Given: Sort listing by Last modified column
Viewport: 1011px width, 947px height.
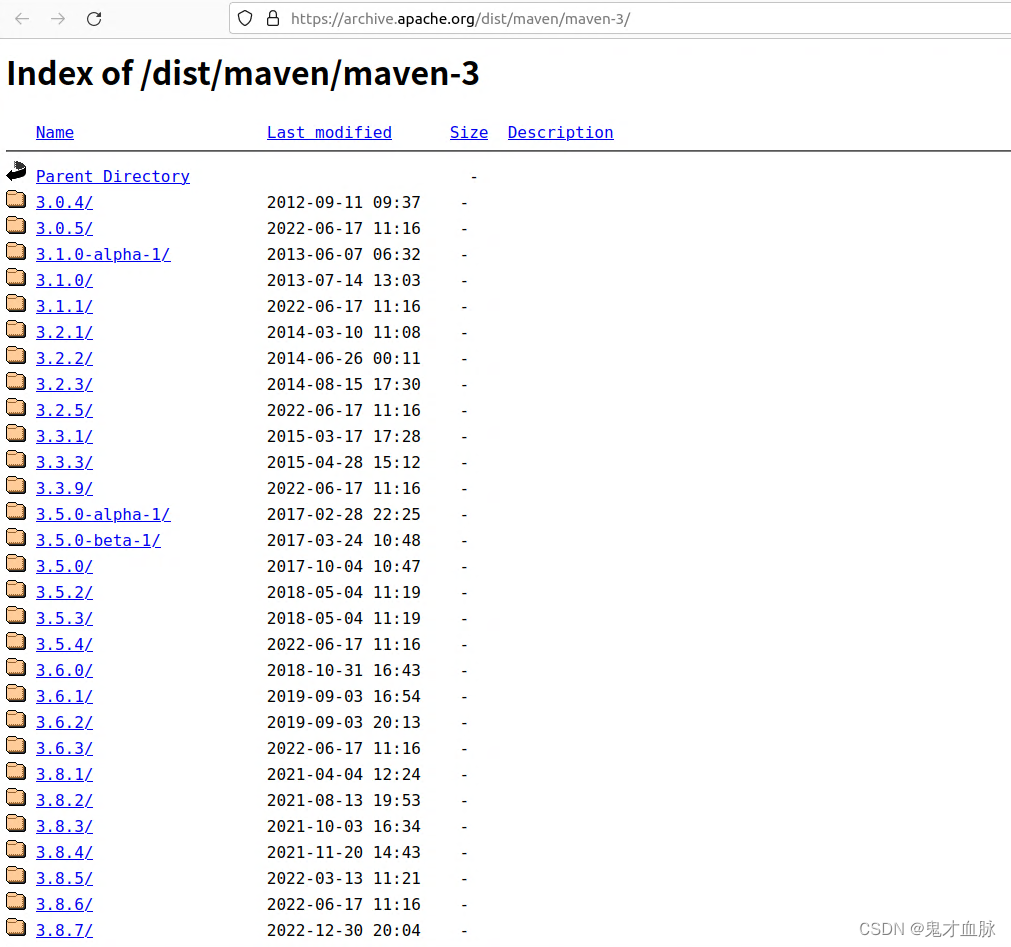Looking at the screenshot, I should tap(329, 132).
